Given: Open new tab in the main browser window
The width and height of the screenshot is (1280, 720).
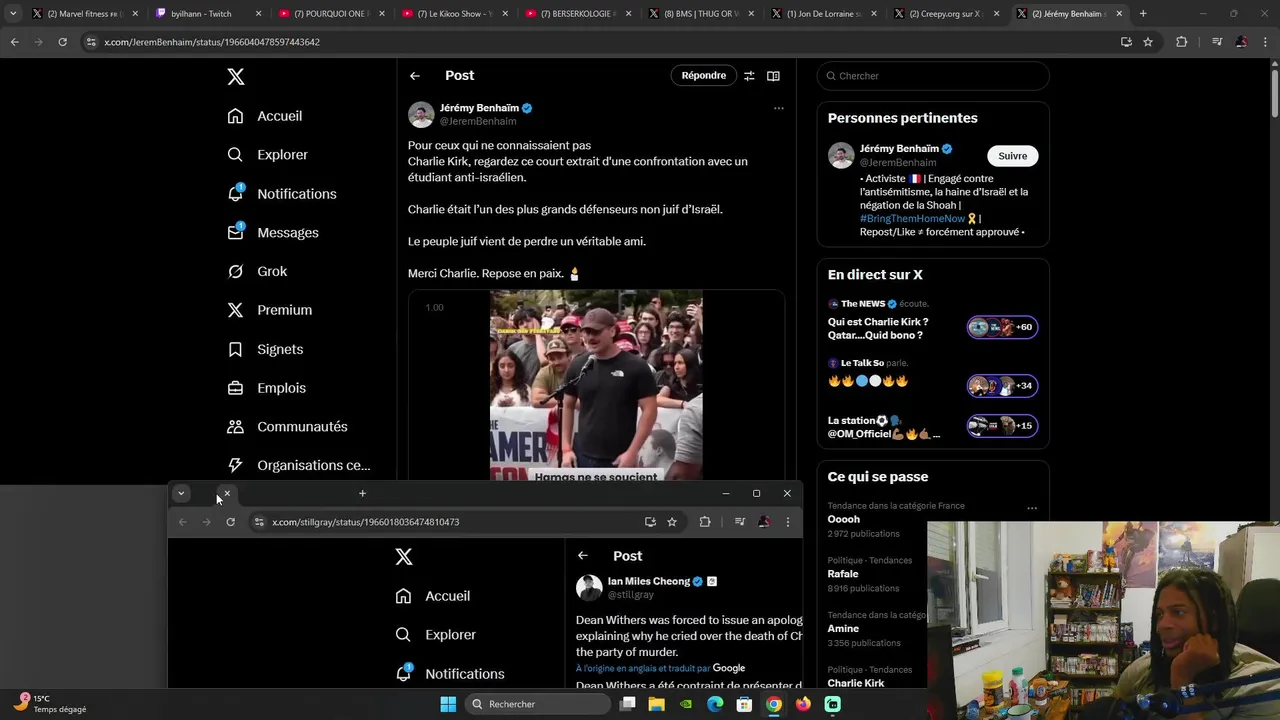Looking at the screenshot, I should (x=1143, y=14).
